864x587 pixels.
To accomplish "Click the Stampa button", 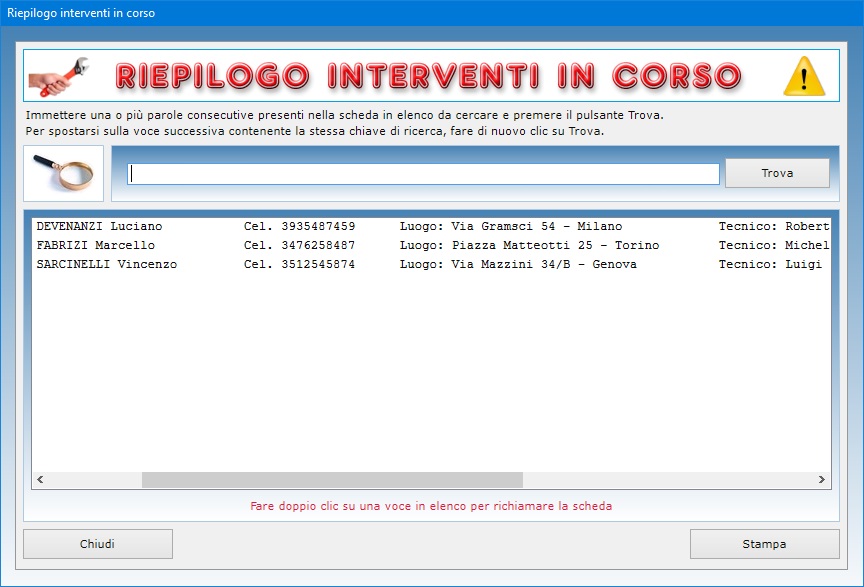I will (764, 544).
